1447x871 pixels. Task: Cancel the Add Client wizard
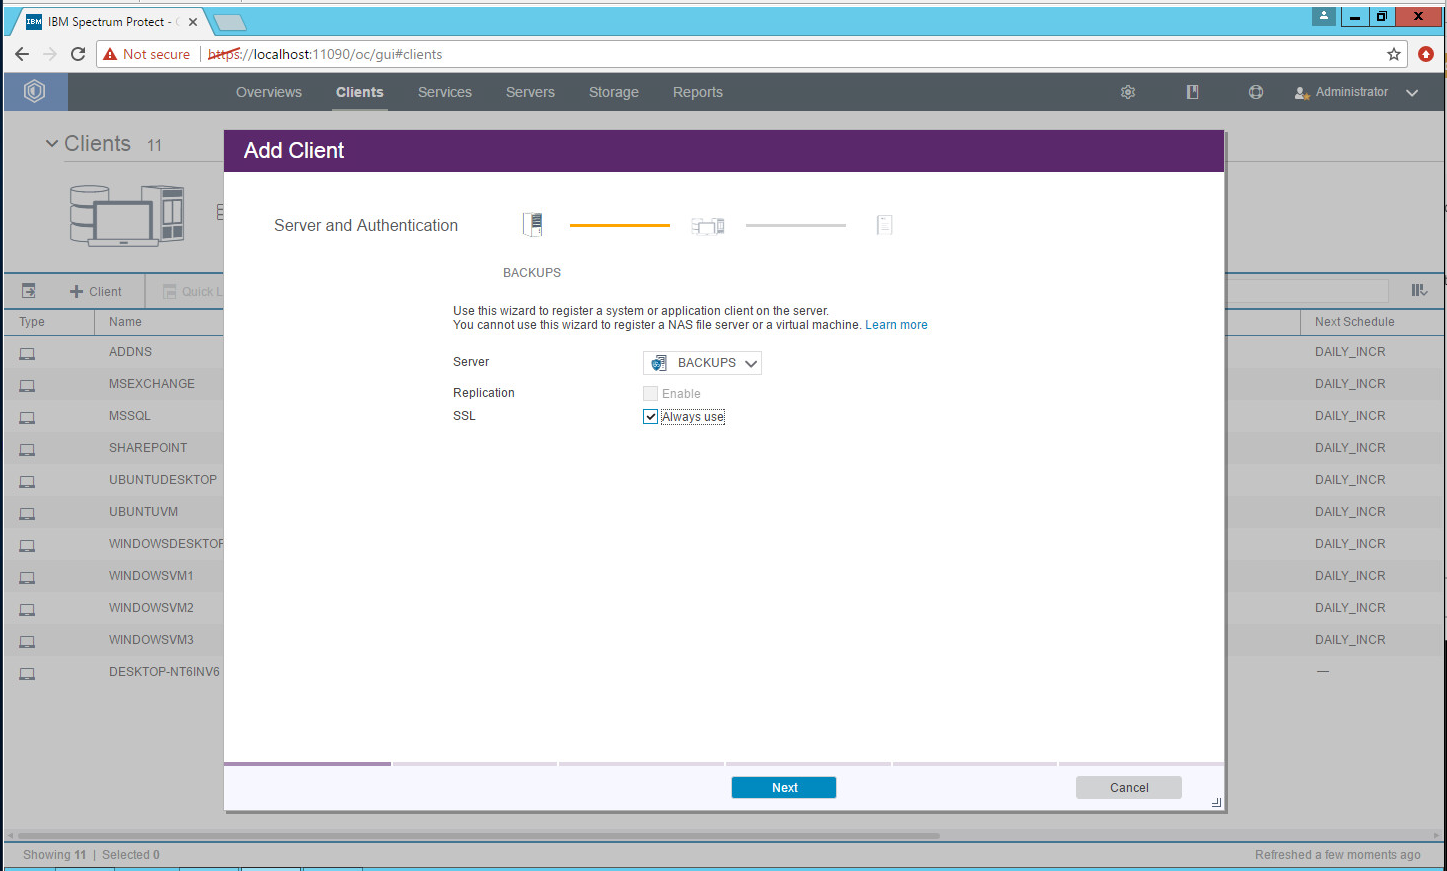[x=1128, y=788]
